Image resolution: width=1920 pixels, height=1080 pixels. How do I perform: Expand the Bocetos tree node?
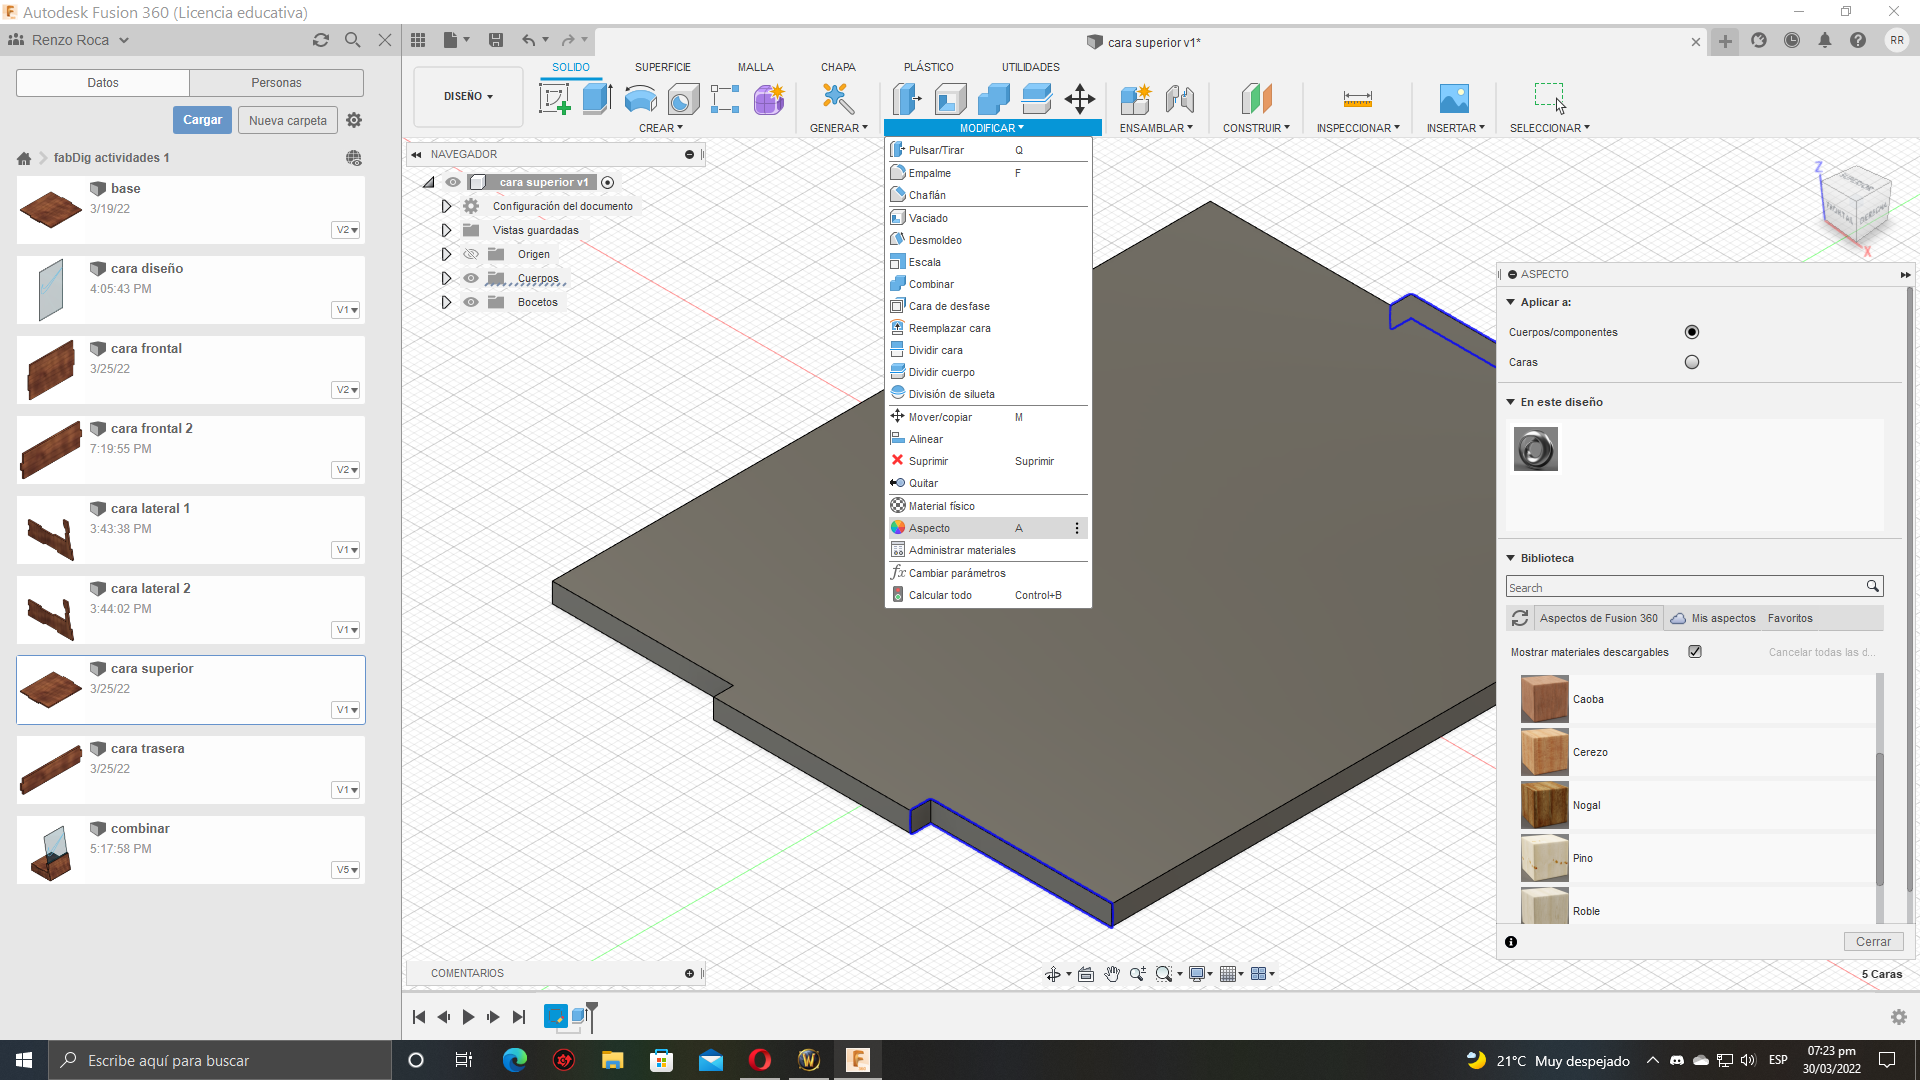tap(446, 302)
